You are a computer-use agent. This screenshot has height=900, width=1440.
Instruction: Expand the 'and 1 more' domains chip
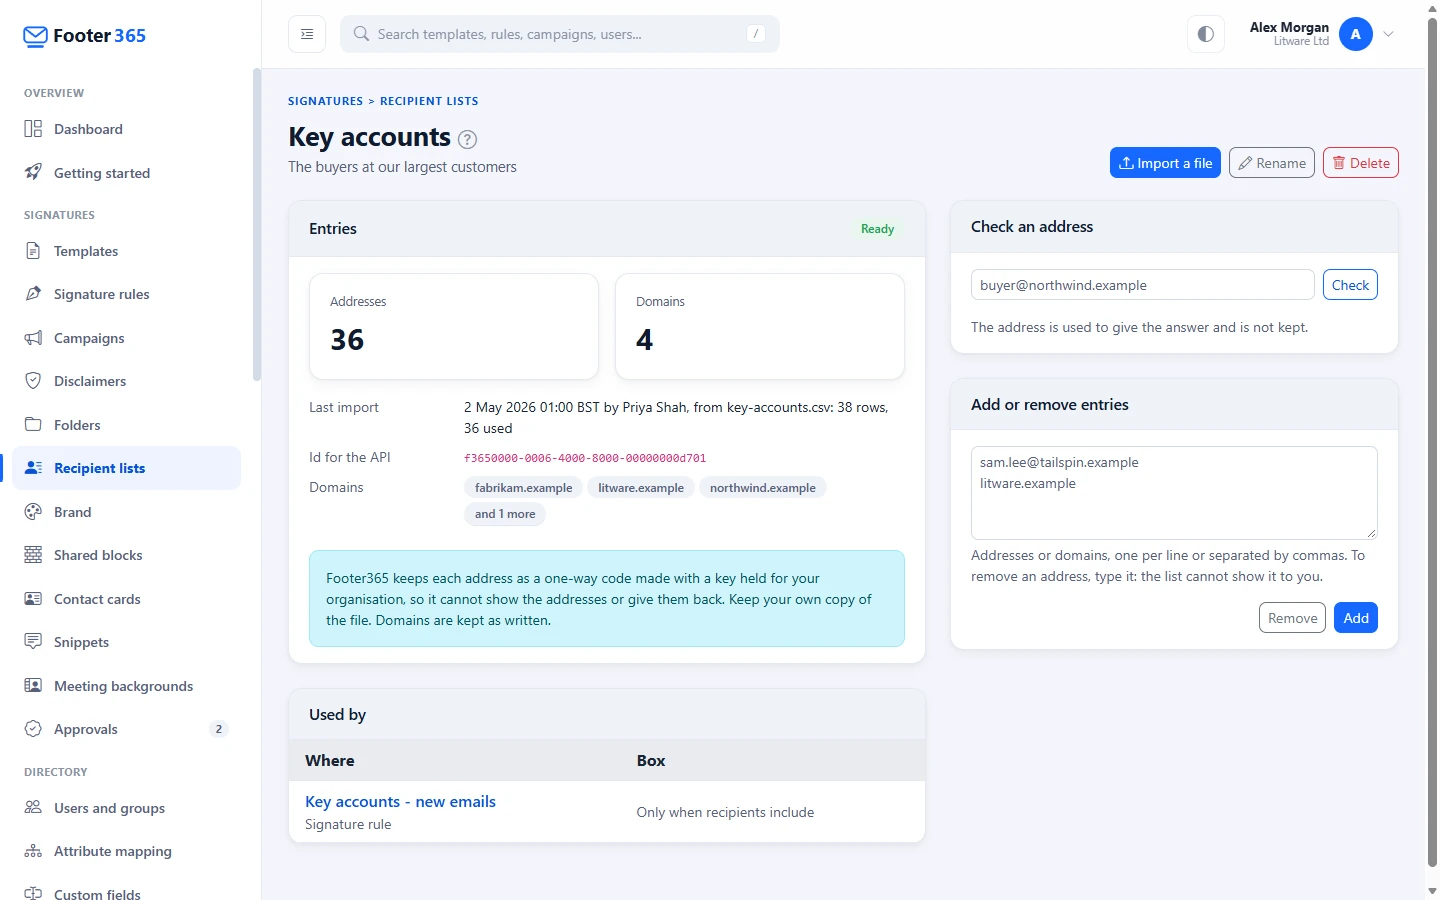point(505,514)
